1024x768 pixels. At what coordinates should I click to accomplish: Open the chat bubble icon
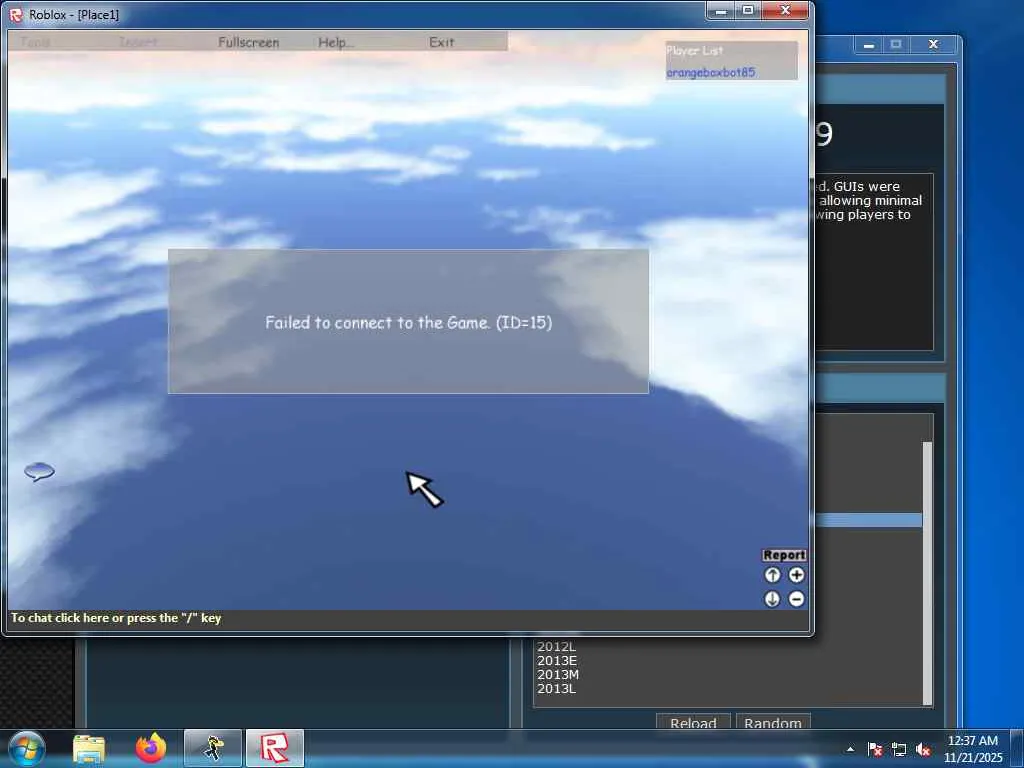click(39, 472)
